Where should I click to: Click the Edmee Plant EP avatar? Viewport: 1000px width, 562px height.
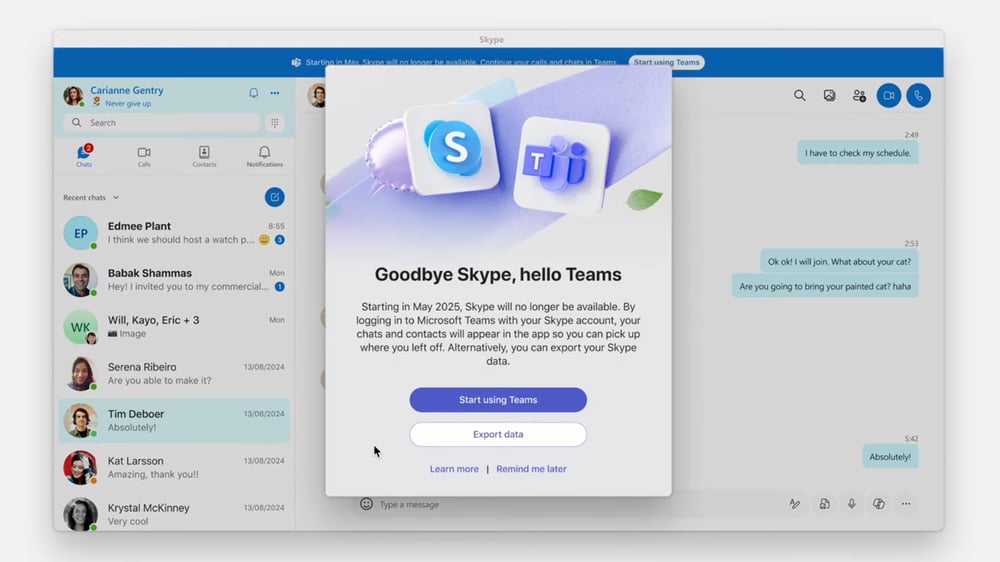[80, 233]
